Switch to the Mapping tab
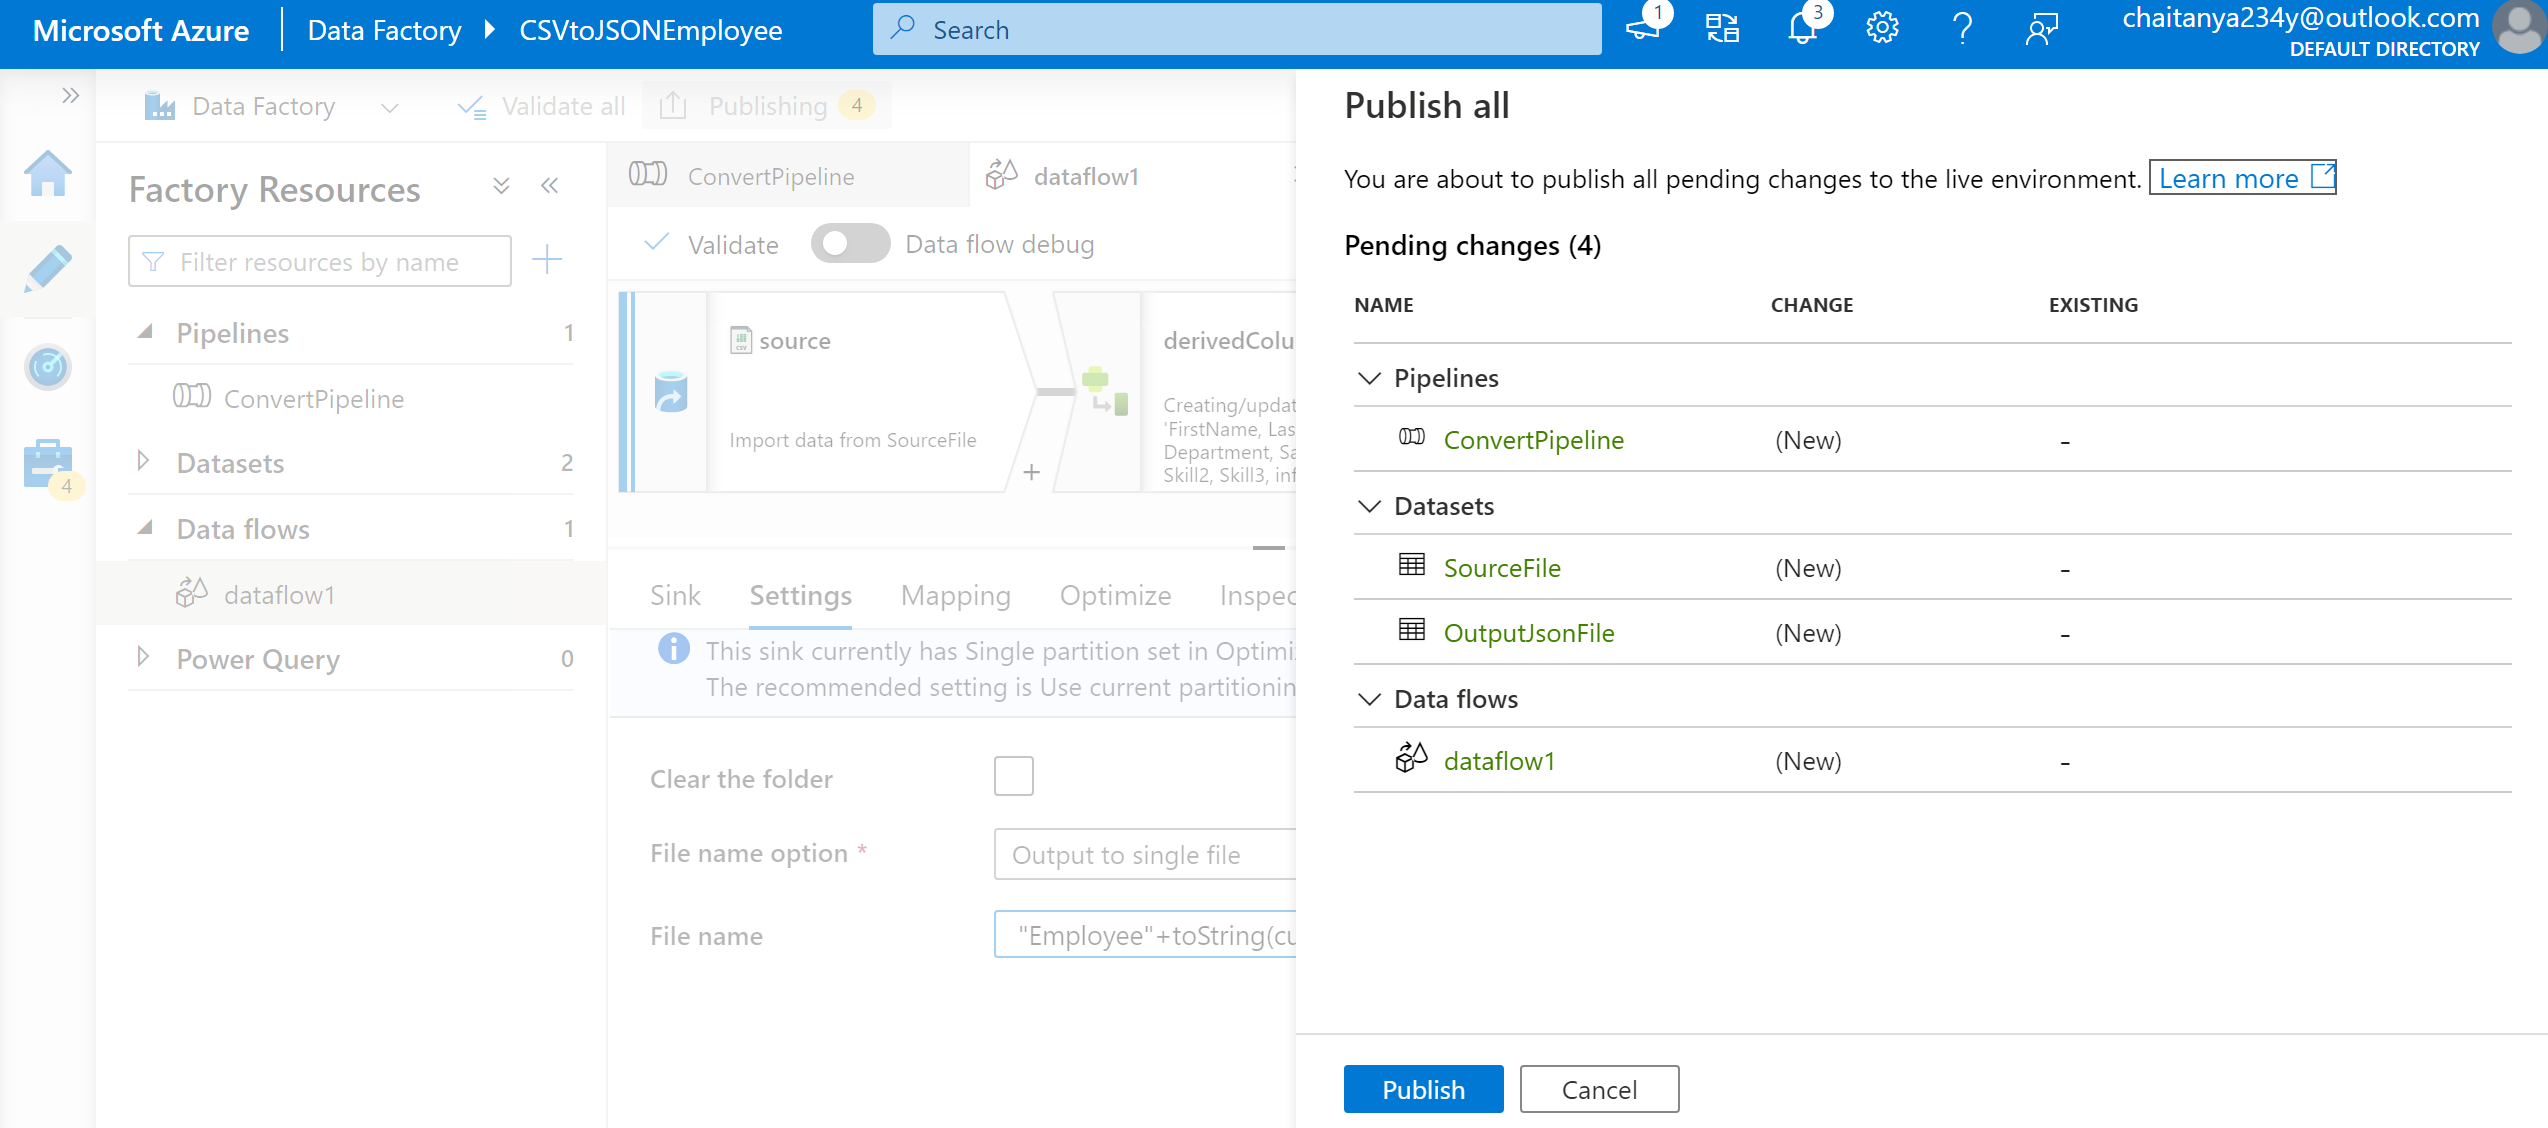This screenshot has height=1128, width=2548. pos(955,596)
